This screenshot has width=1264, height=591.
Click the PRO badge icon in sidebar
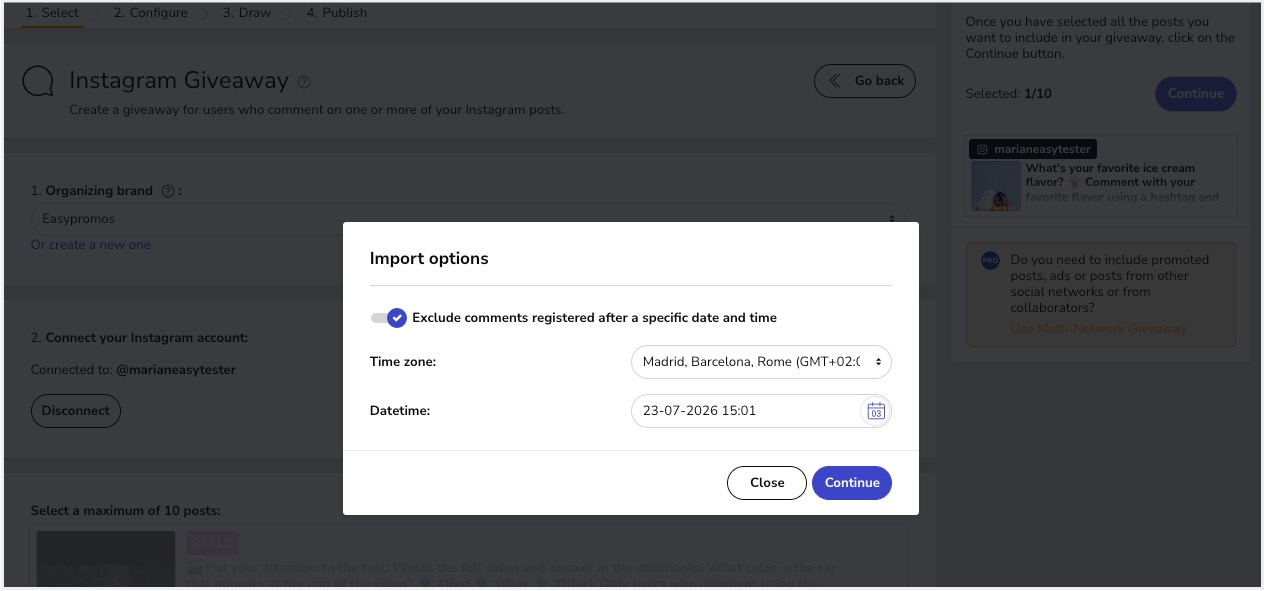990,260
